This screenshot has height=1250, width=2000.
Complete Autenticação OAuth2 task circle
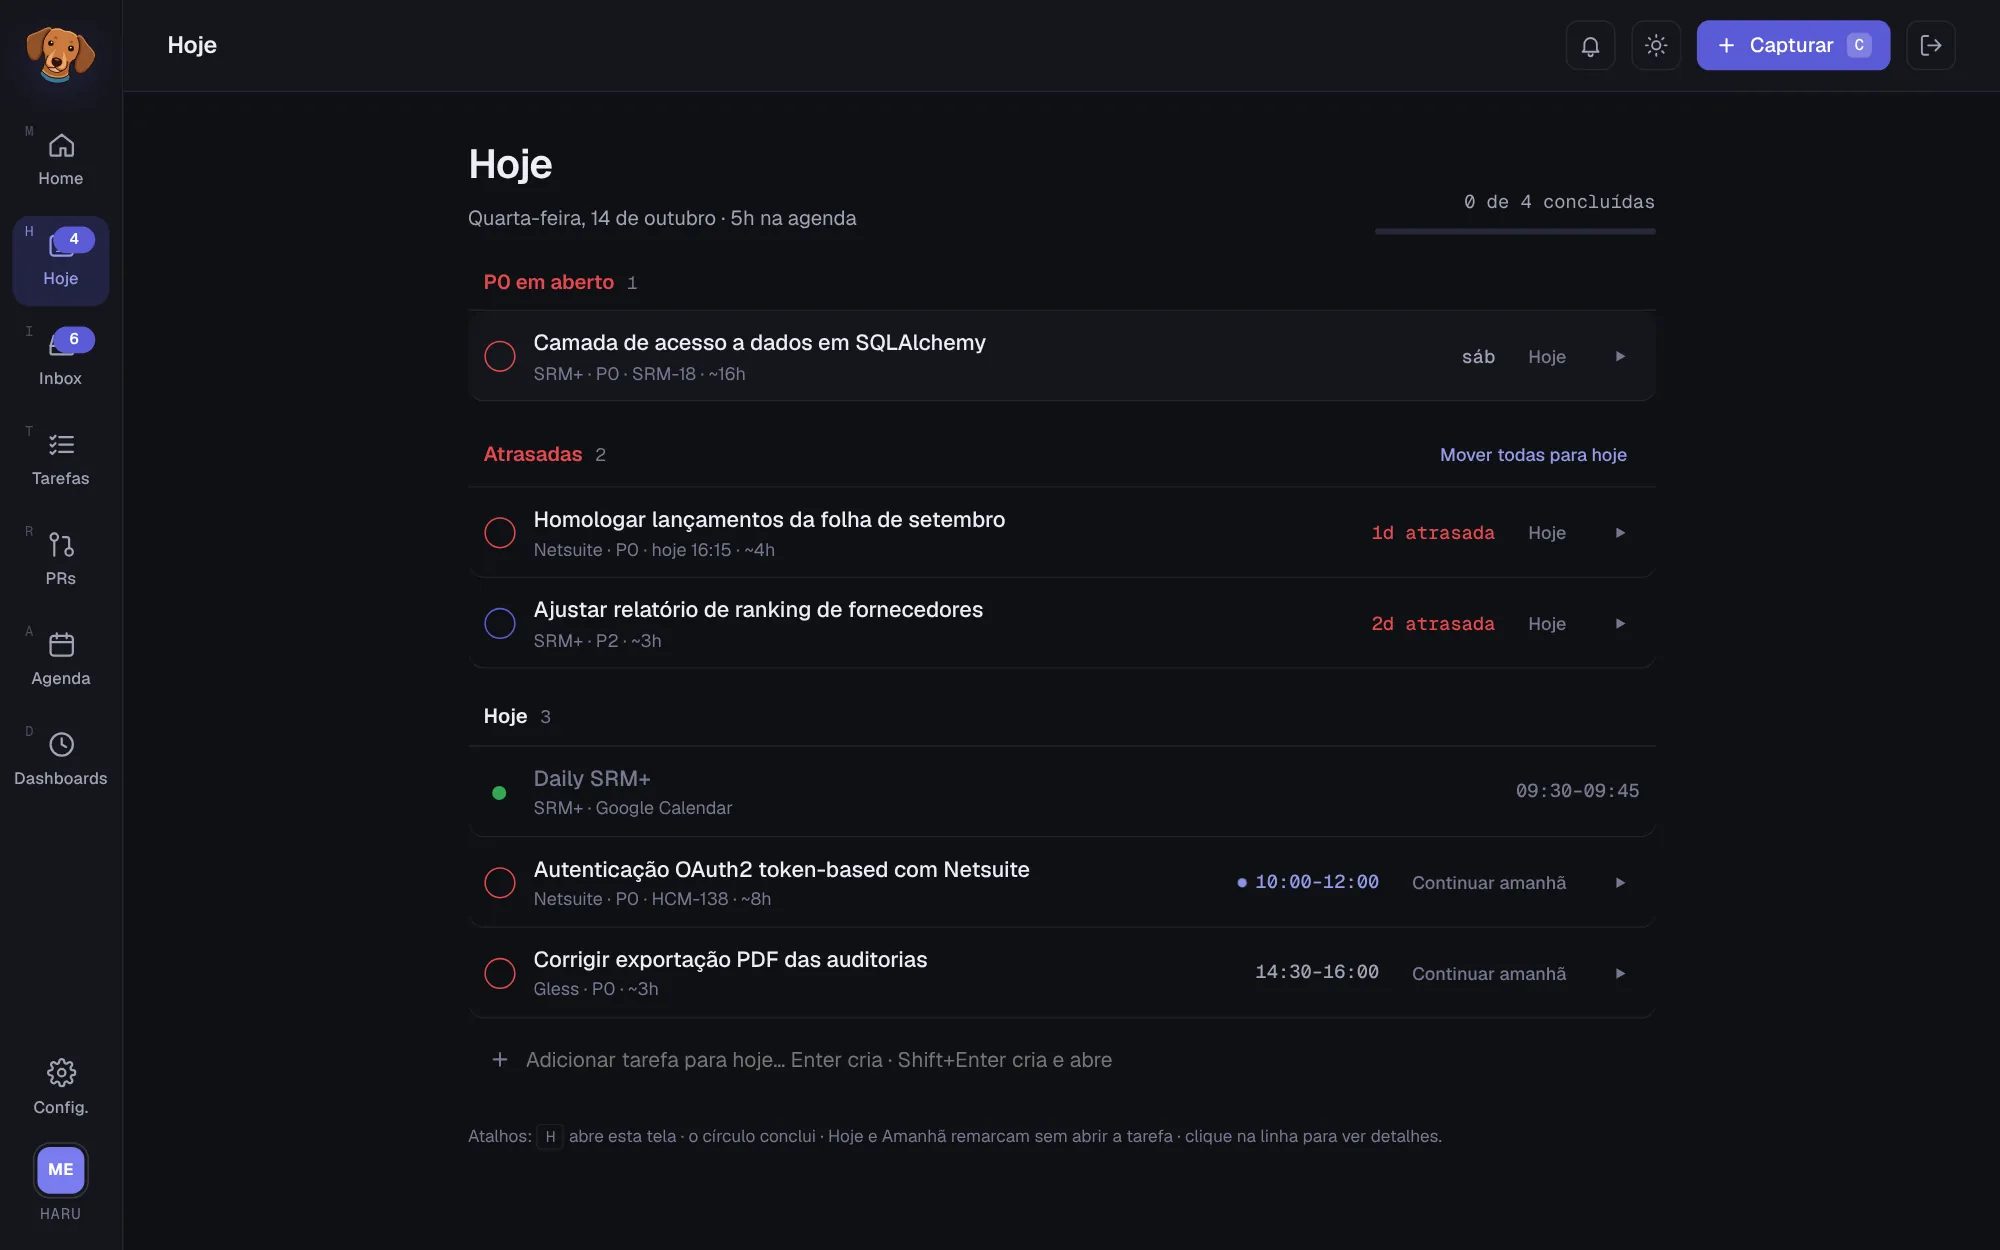pos(500,883)
